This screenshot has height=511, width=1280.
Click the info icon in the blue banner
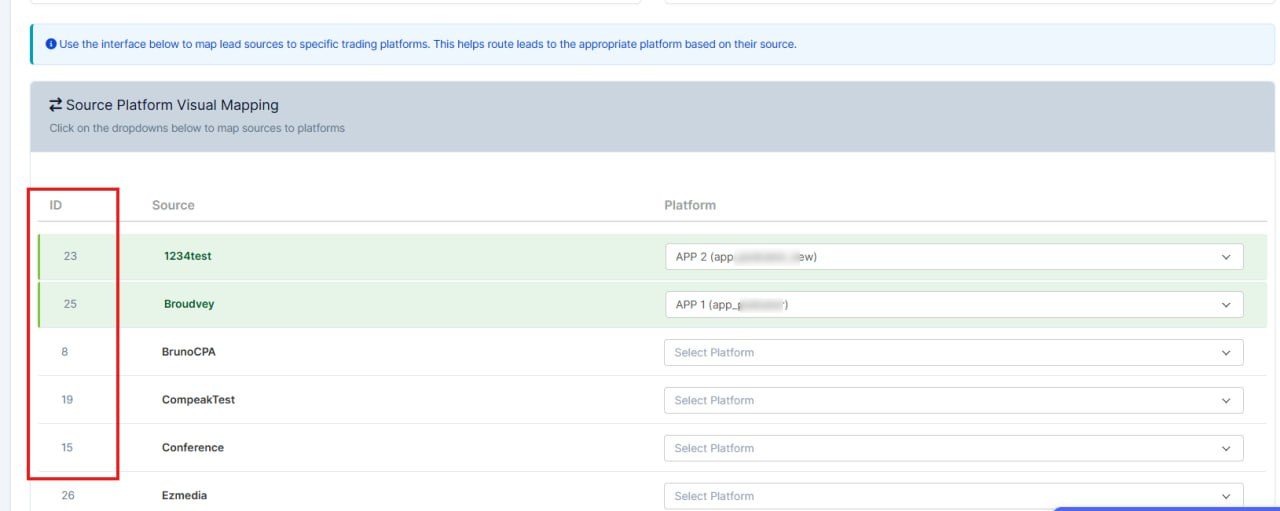click(51, 44)
